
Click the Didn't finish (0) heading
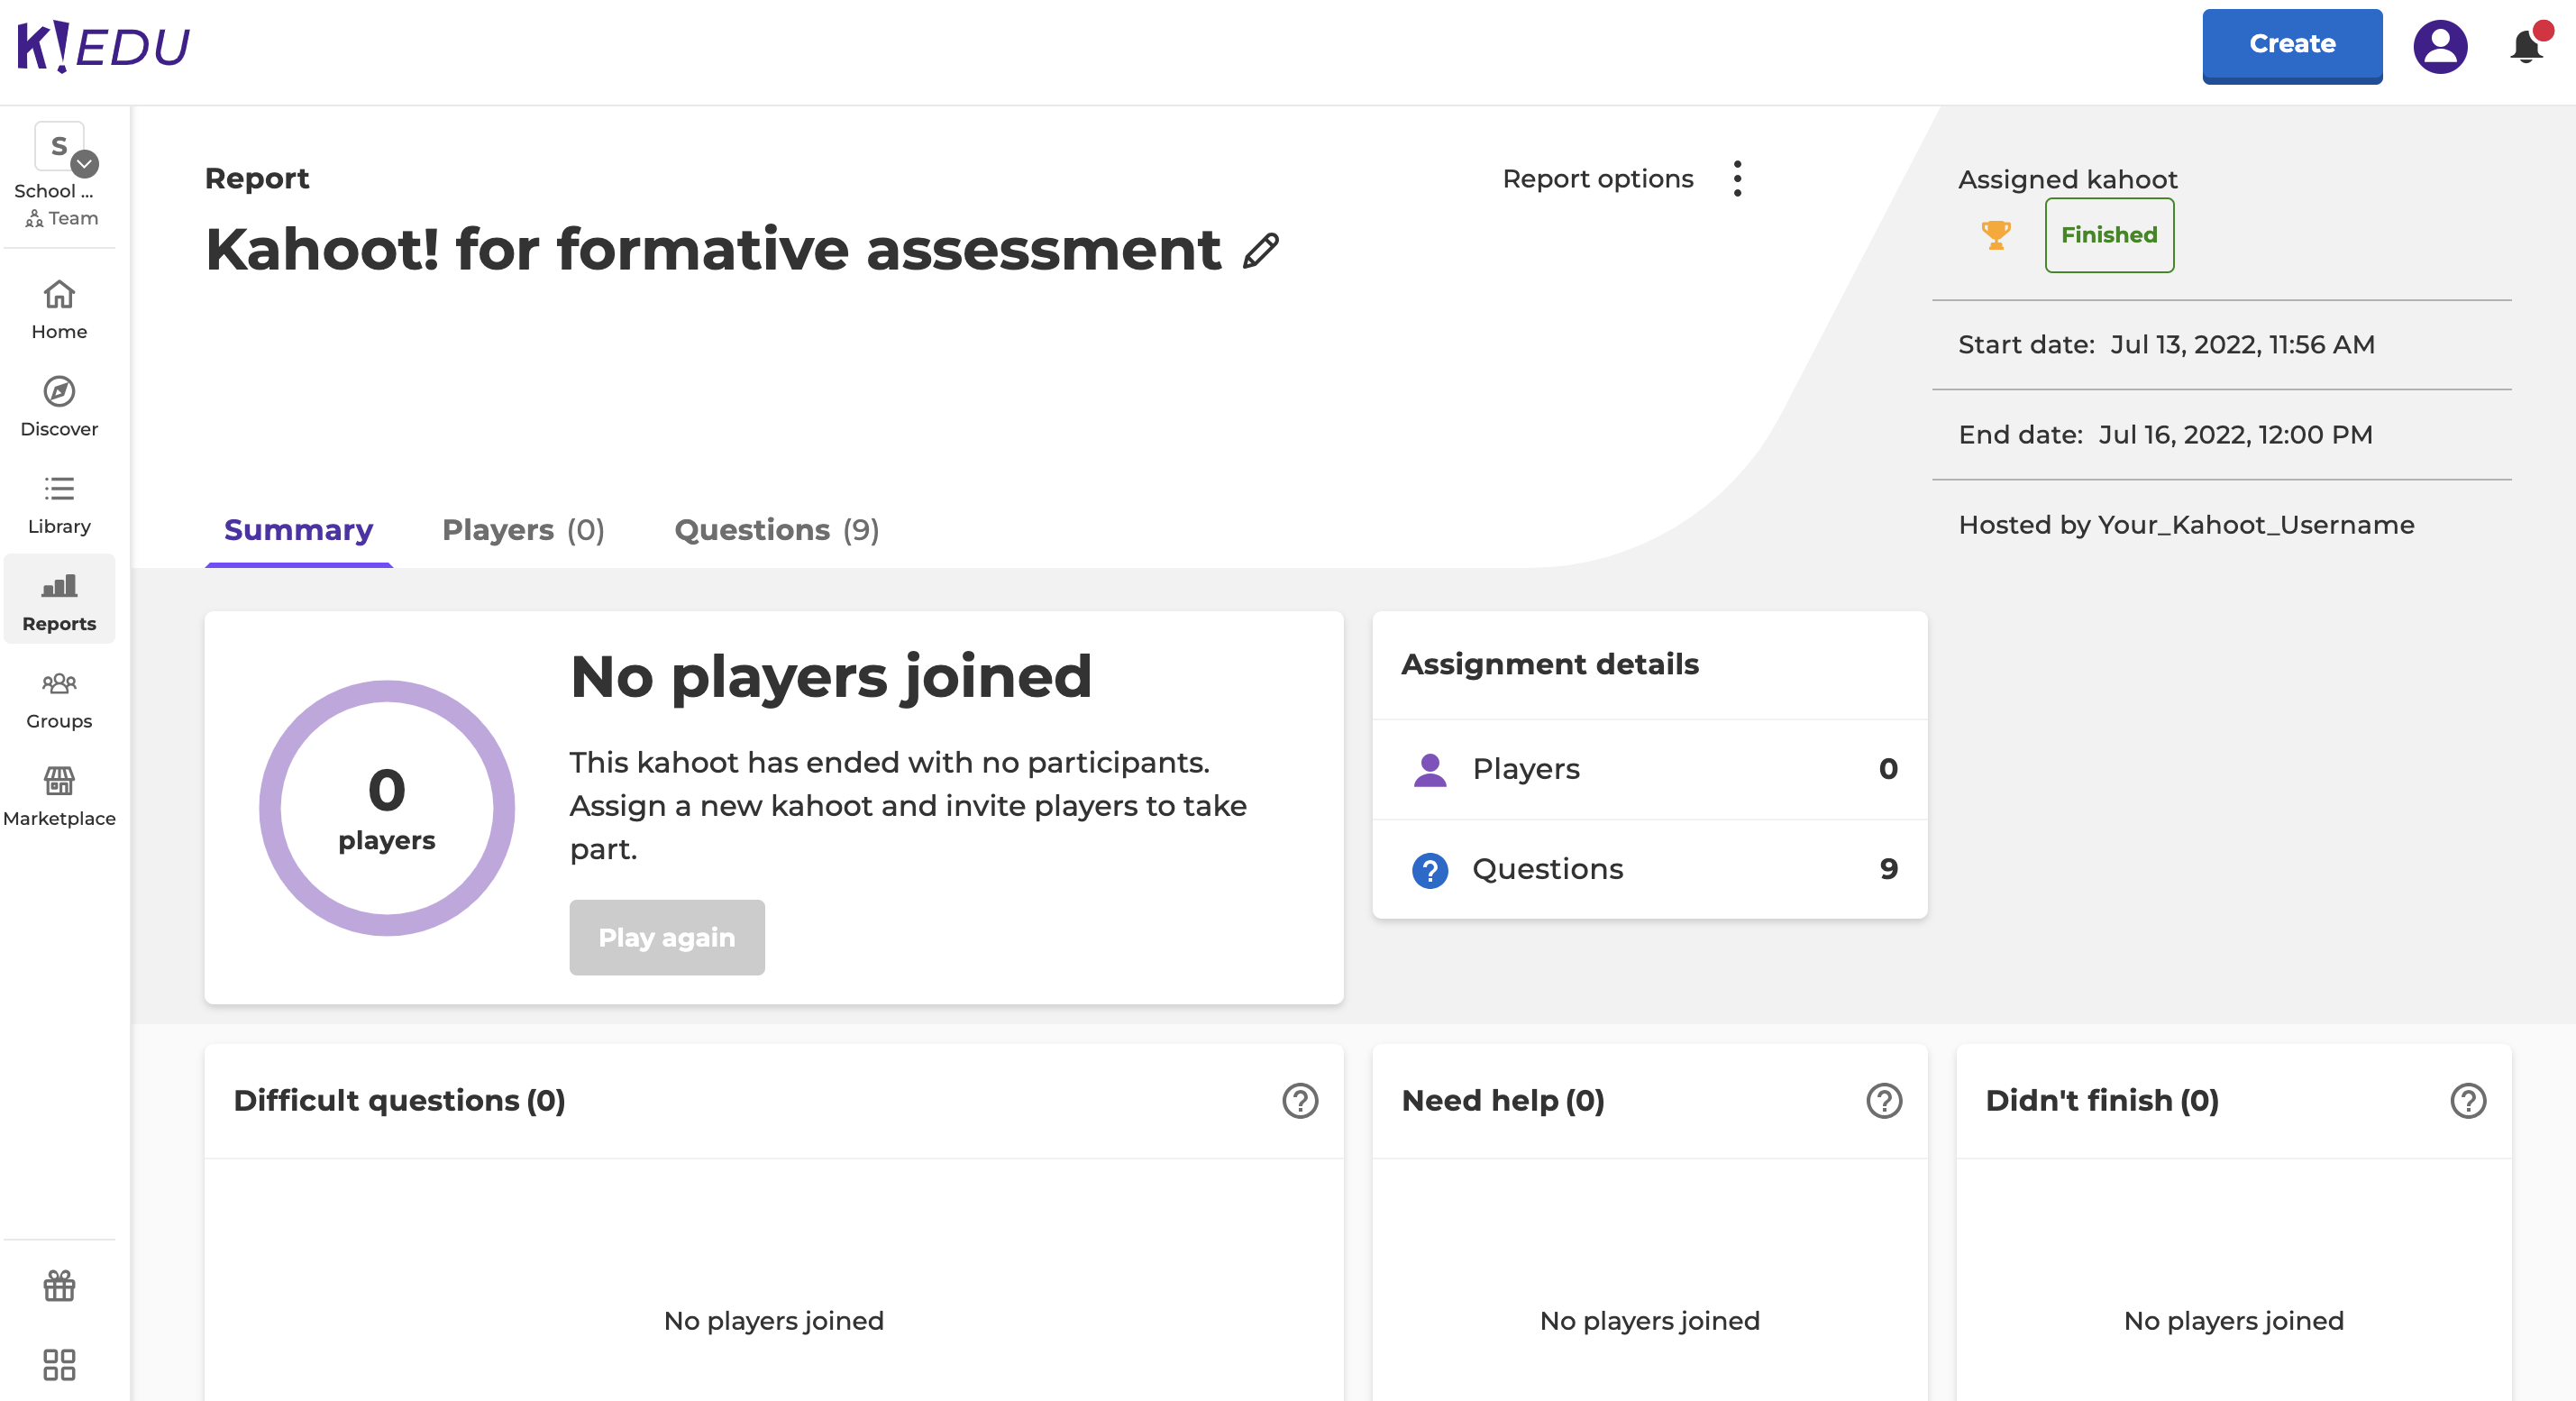pos(2102,1101)
